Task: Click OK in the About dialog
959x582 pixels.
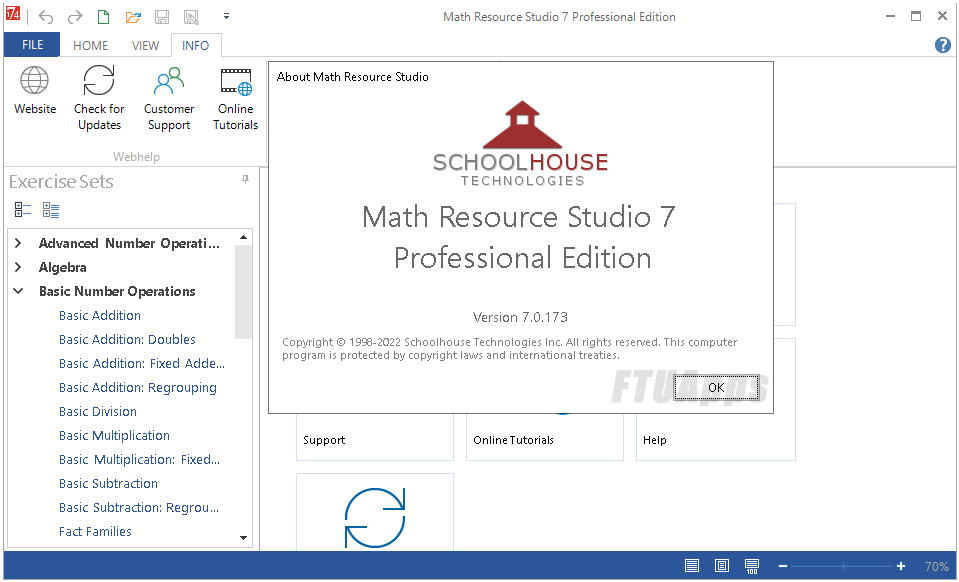Action: click(716, 388)
